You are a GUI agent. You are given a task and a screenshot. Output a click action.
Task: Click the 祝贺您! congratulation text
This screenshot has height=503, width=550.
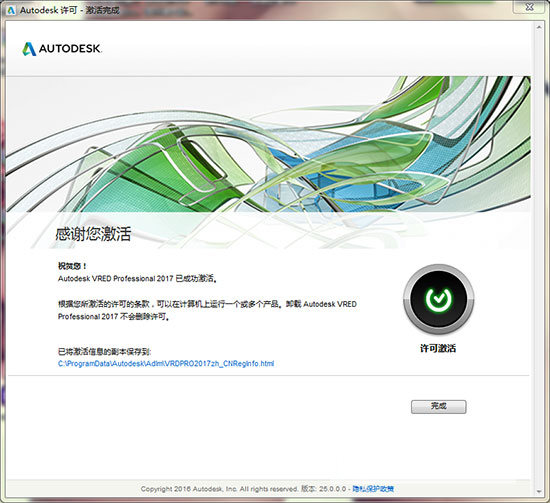pos(72,266)
